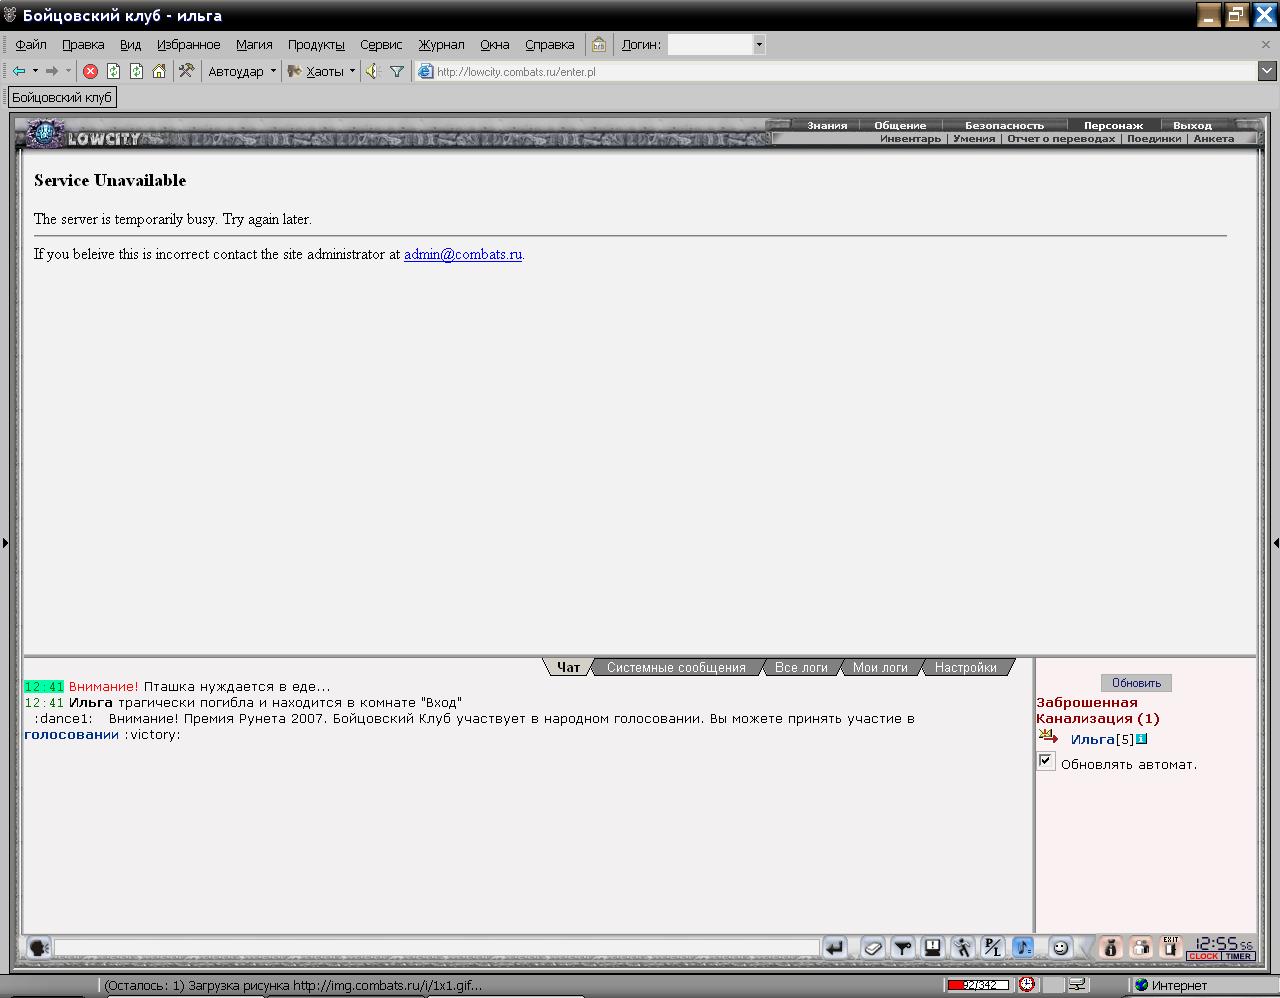Click the Обновить button
Viewport: 1280px width, 998px height.
[x=1136, y=683]
